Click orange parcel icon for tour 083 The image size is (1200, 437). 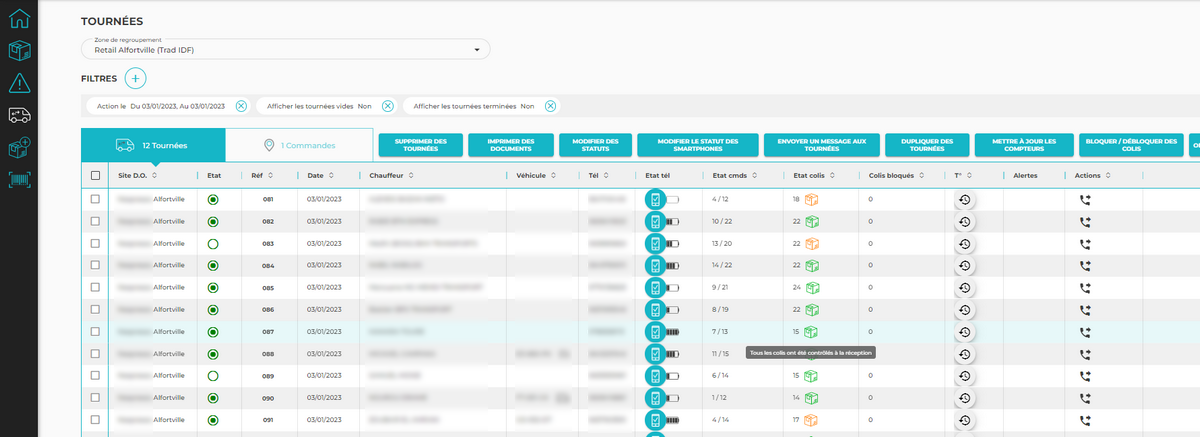(x=811, y=244)
